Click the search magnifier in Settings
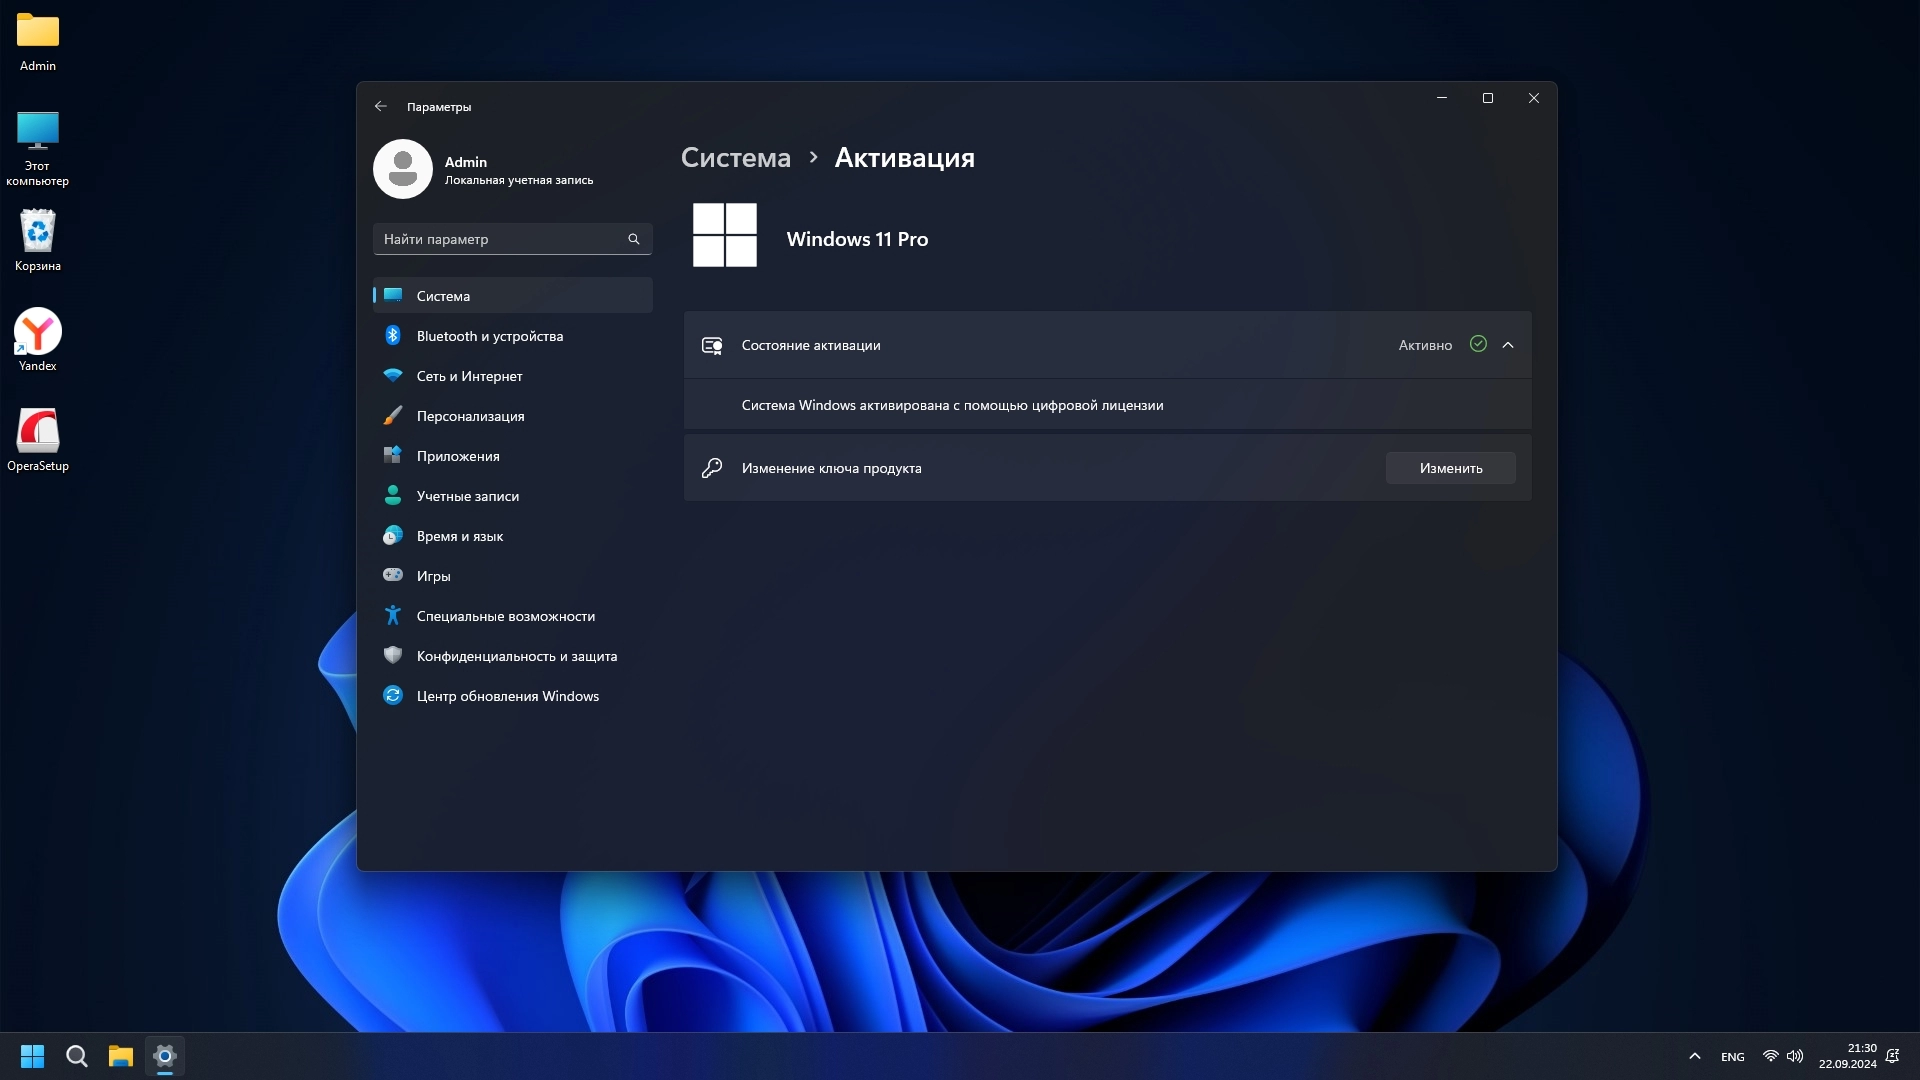This screenshot has width=1920, height=1080. click(633, 239)
